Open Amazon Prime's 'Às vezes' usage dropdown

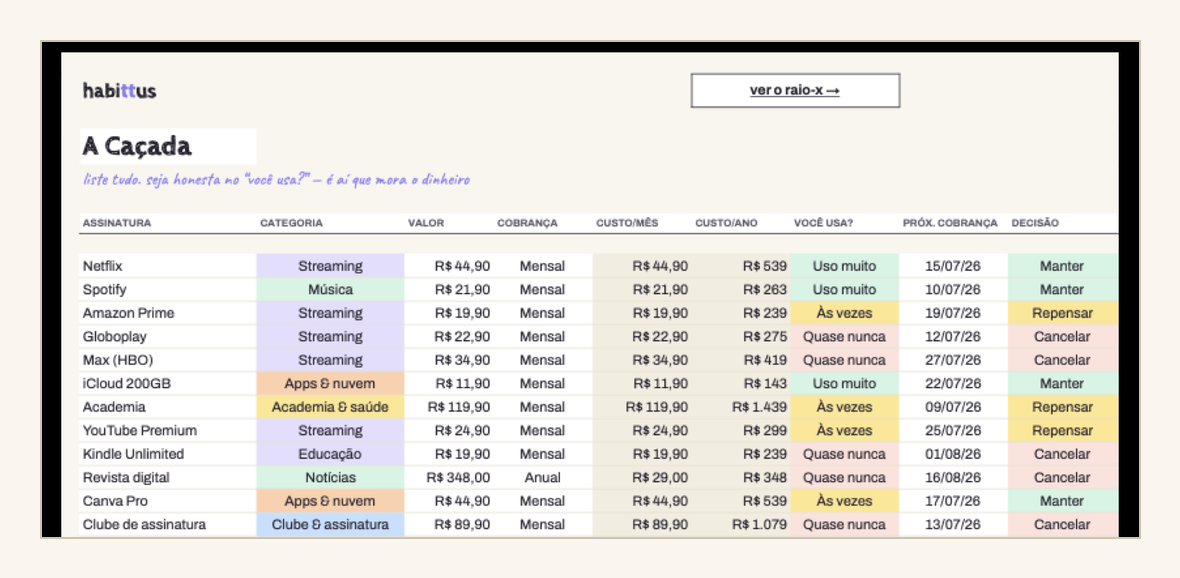pyautogui.click(x=844, y=312)
